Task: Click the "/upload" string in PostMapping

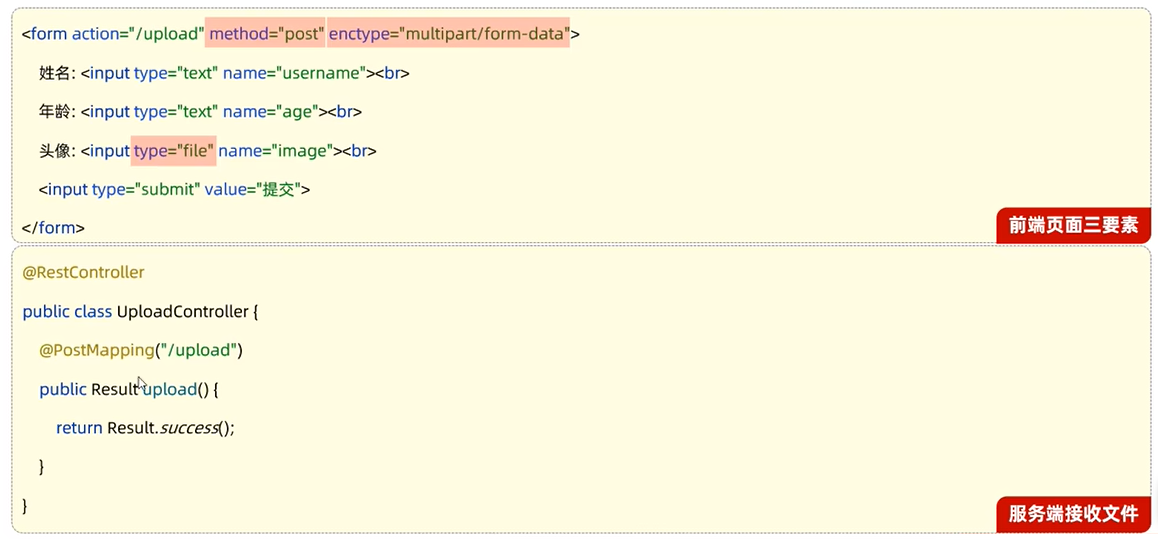Action: pyautogui.click(x=199, y=351)
